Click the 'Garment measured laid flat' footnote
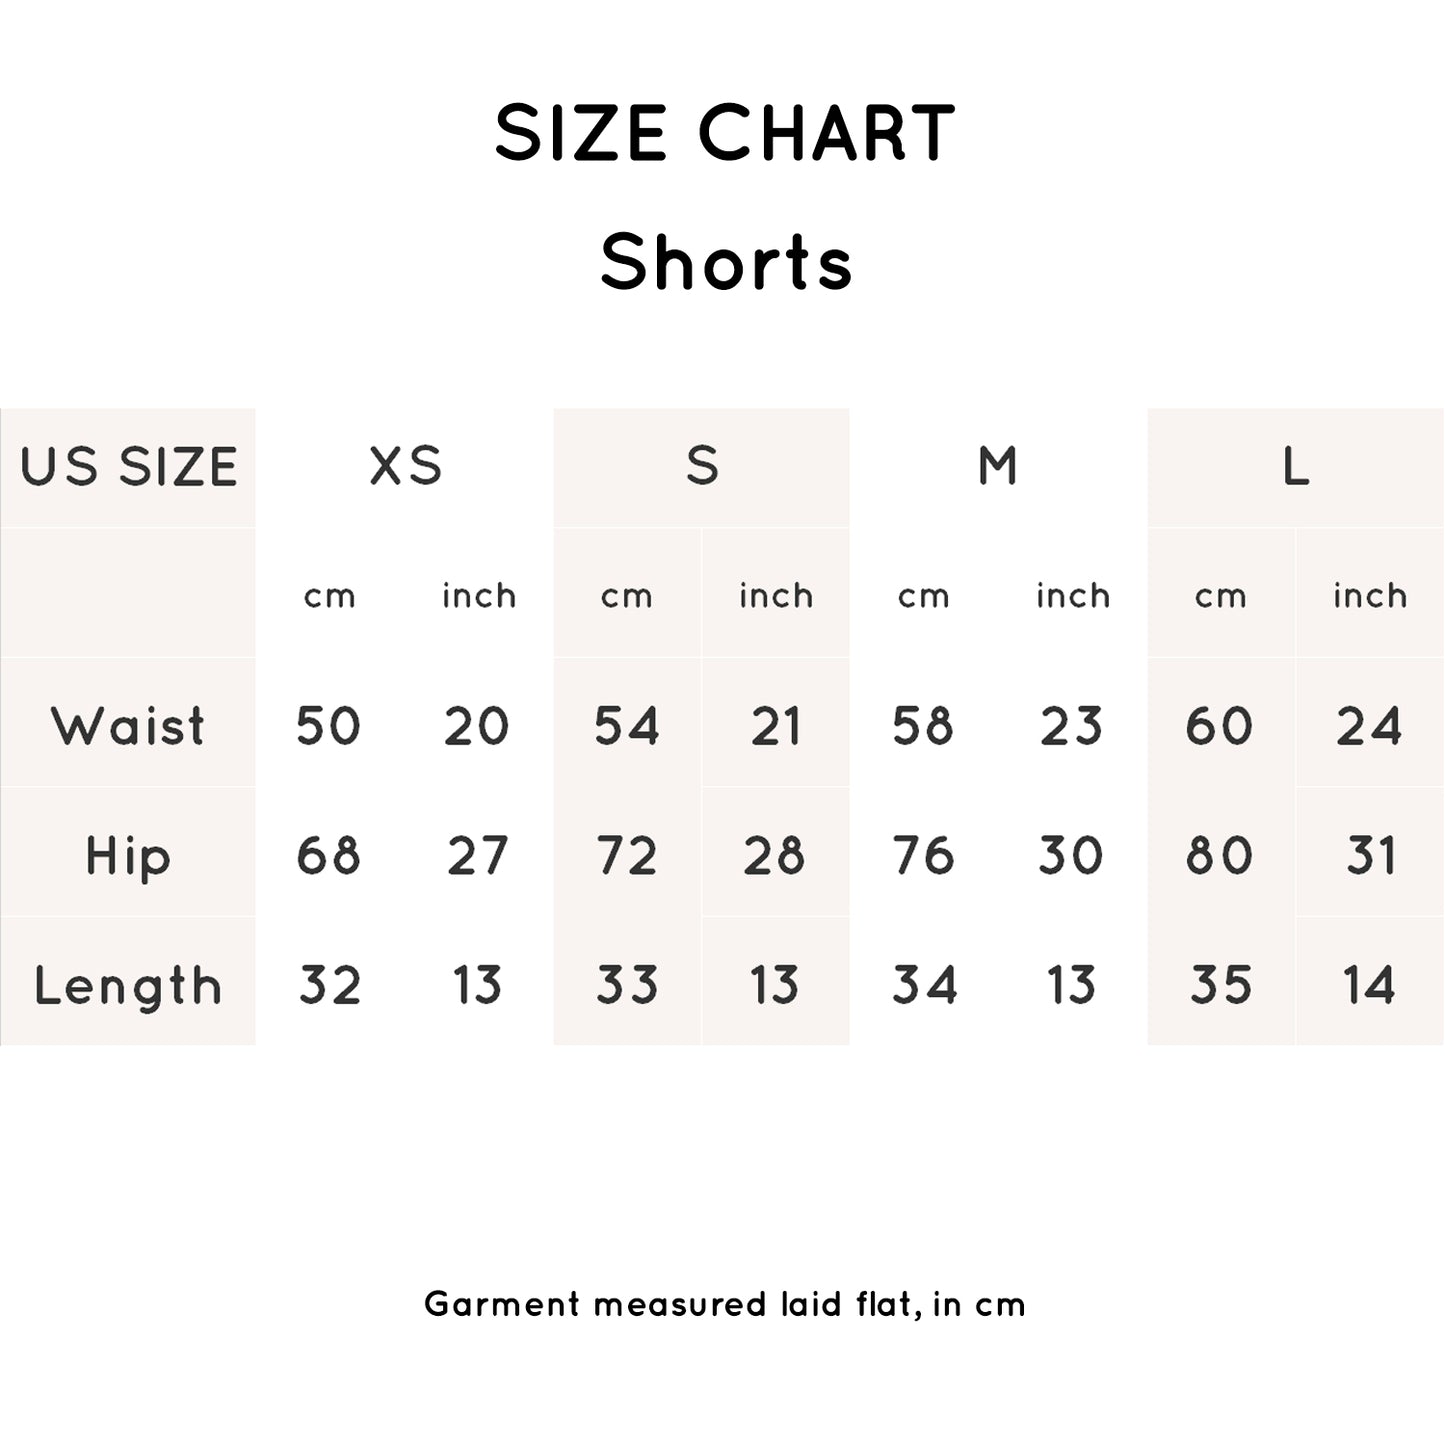1445x1445 pixels. click(x=724, y=1304)
